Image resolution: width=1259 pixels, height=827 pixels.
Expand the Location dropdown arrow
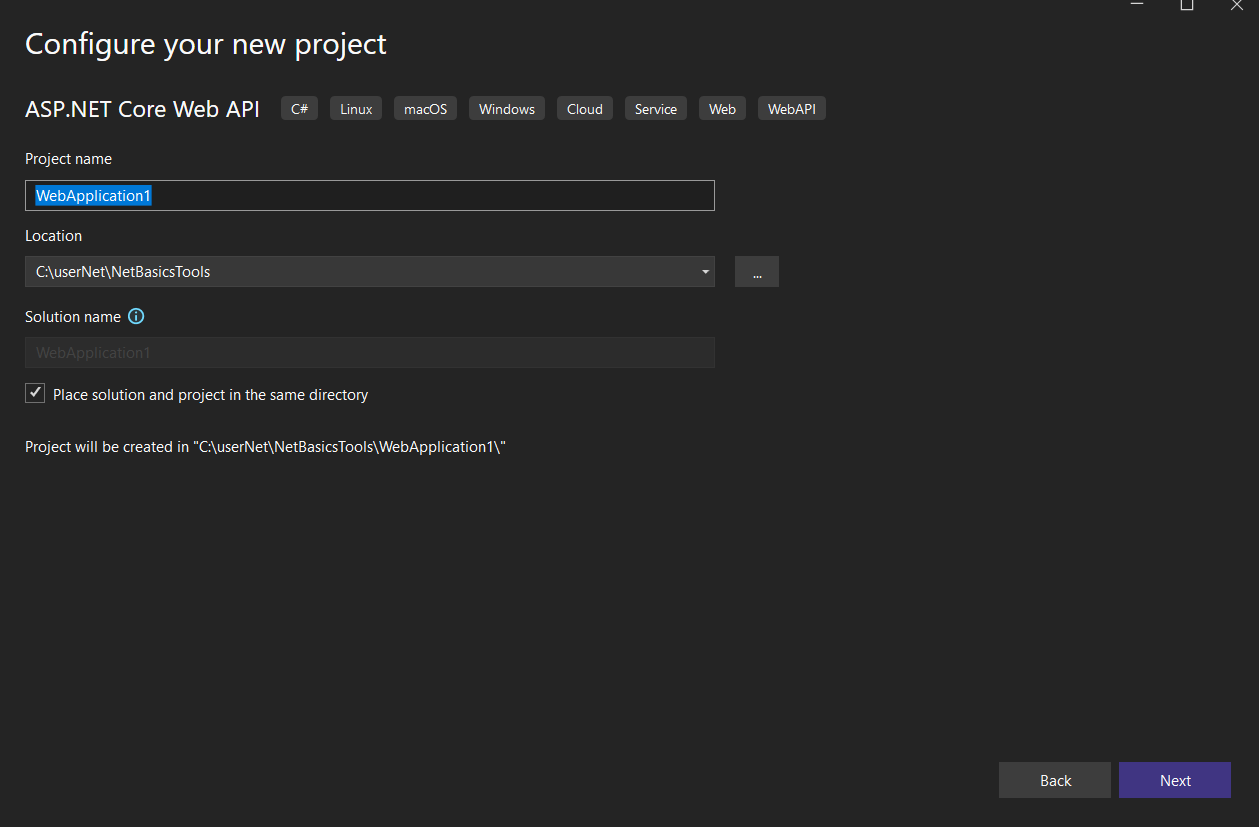[705, 272]
